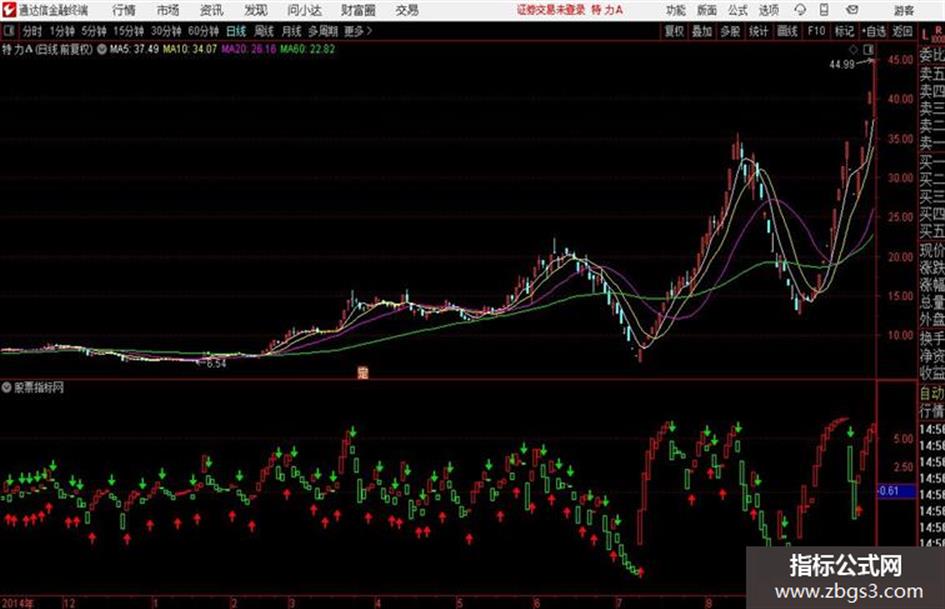Screen dimensions: 945x609
Task: Click the customer service headset icon
Action: [800, 10]
